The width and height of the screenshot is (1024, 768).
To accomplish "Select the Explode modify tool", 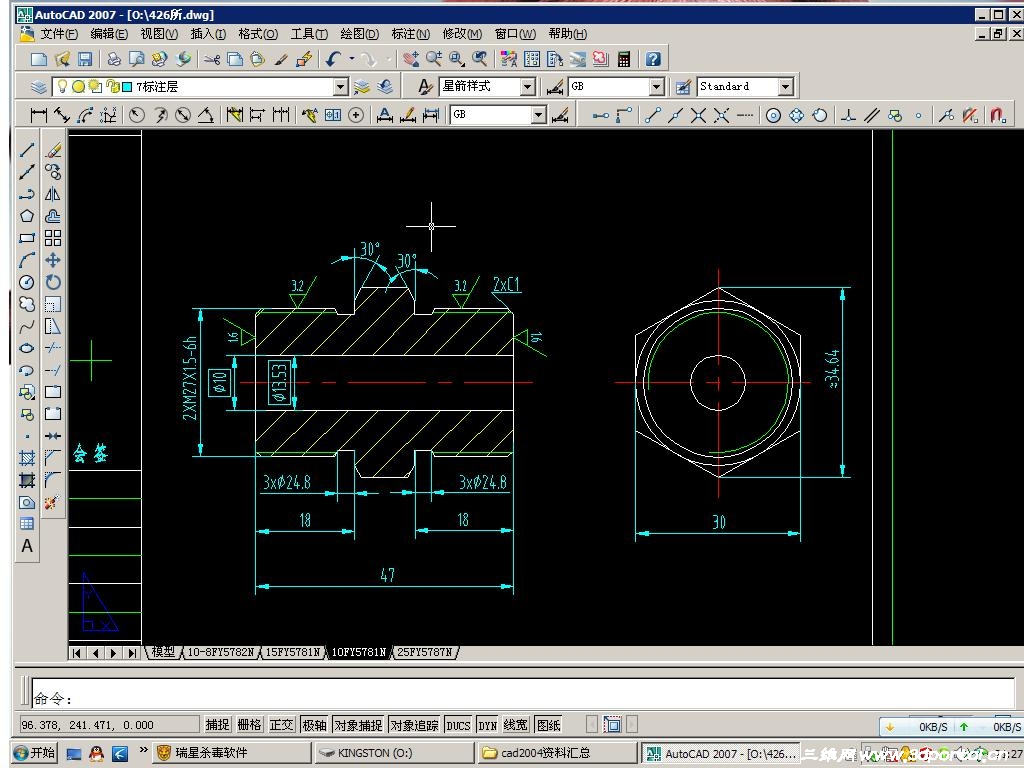I will 53,502.
